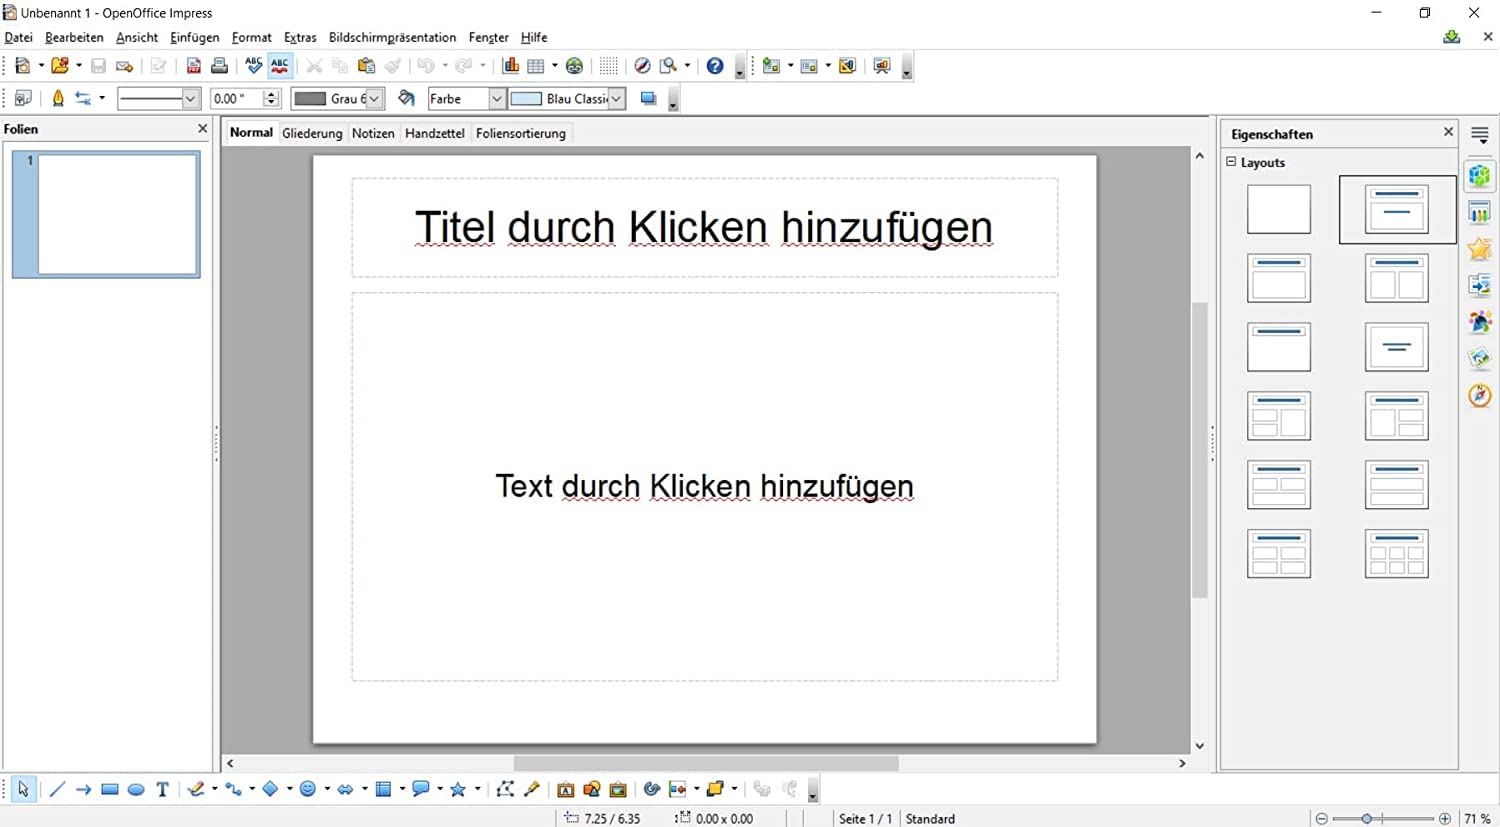Open the Bildschirmpräsentation menu
Screen dimensions: 1500x827
click(392, 37)
